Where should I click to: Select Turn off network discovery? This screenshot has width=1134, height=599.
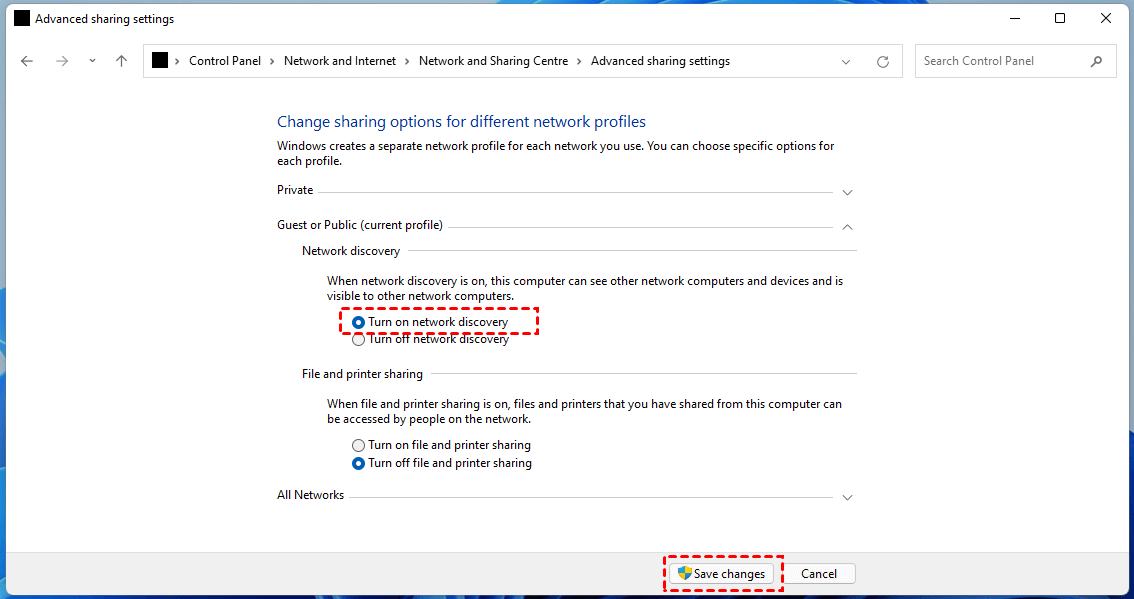(359, 340)
